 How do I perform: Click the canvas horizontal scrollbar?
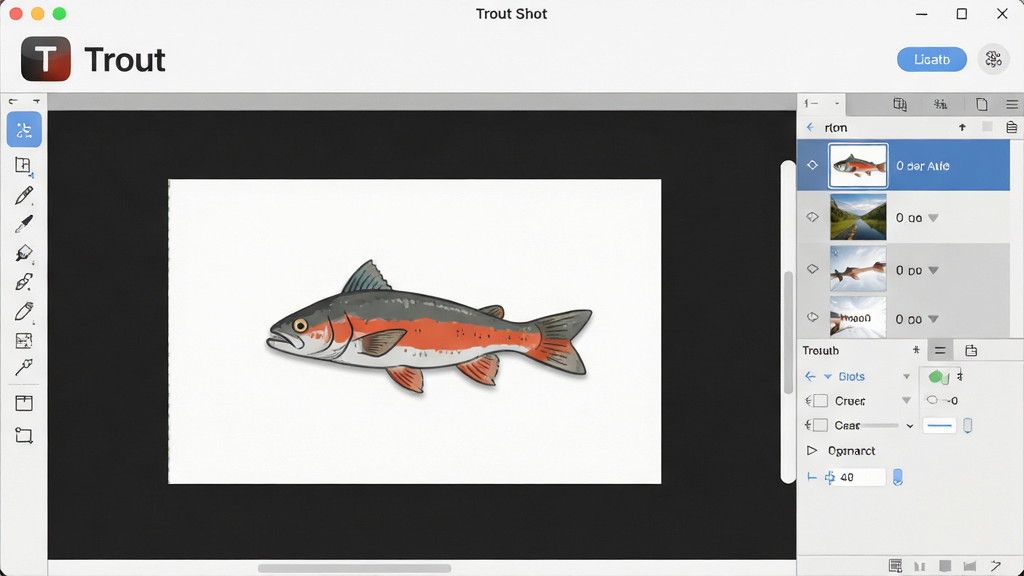(x=355, y=568)
